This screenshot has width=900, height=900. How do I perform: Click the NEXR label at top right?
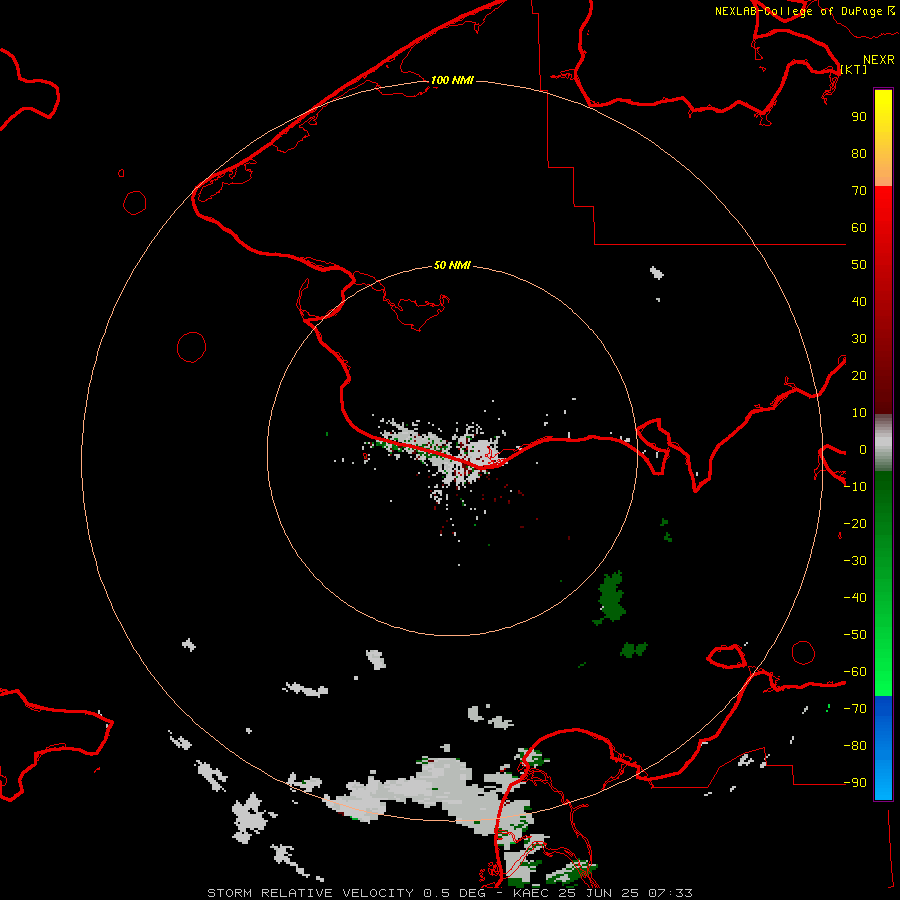click(878, 60)
